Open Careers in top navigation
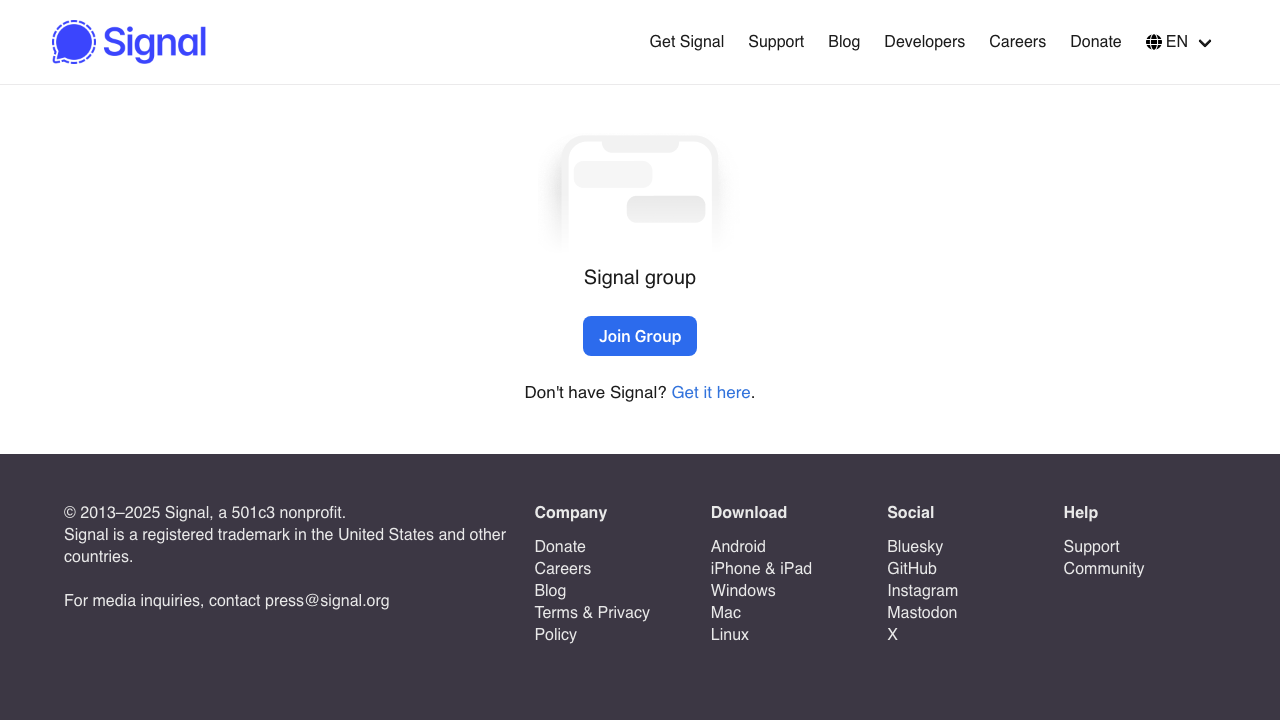The image size is (1280, 720). click(x=1018, y=42)
